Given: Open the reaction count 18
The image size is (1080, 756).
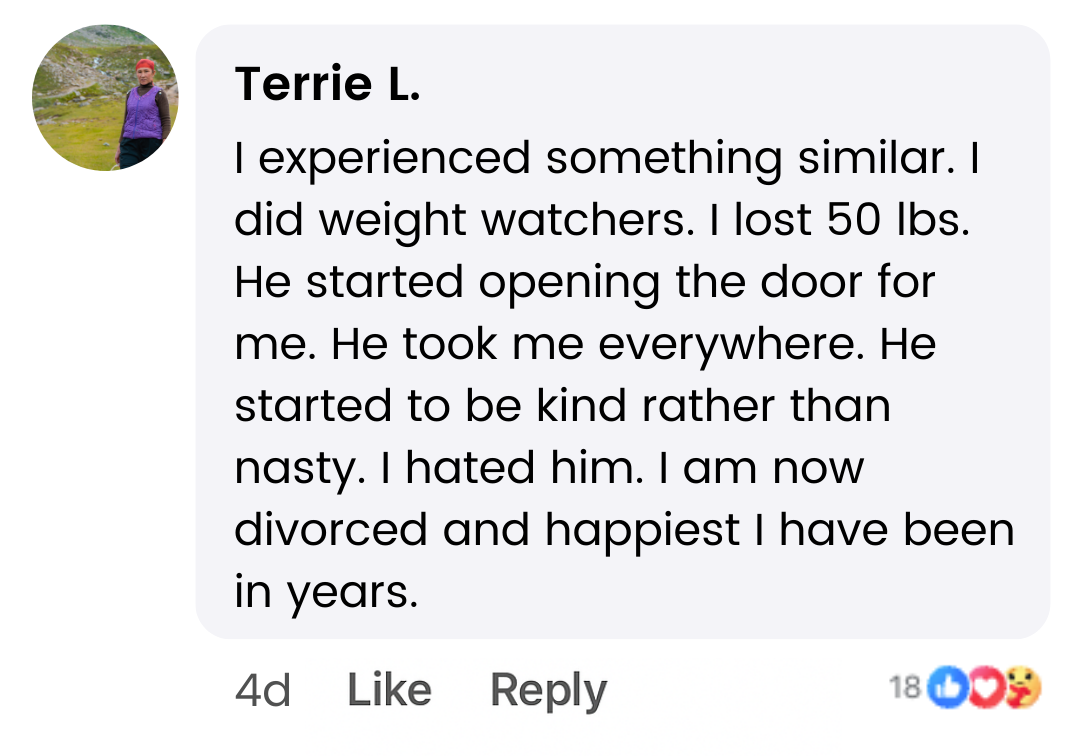Looking at the screenshot, I should [x=904, y=687].
